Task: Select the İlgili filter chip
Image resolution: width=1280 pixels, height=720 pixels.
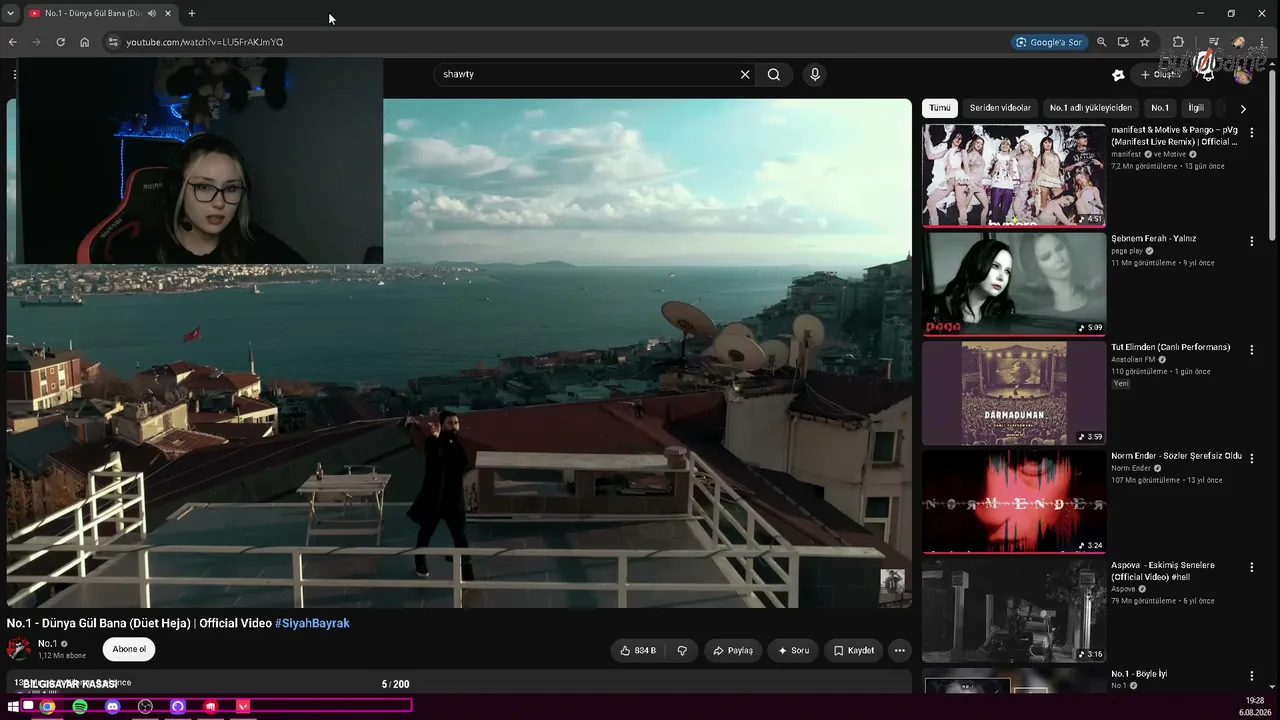Action: click(x=1196, y=108)
